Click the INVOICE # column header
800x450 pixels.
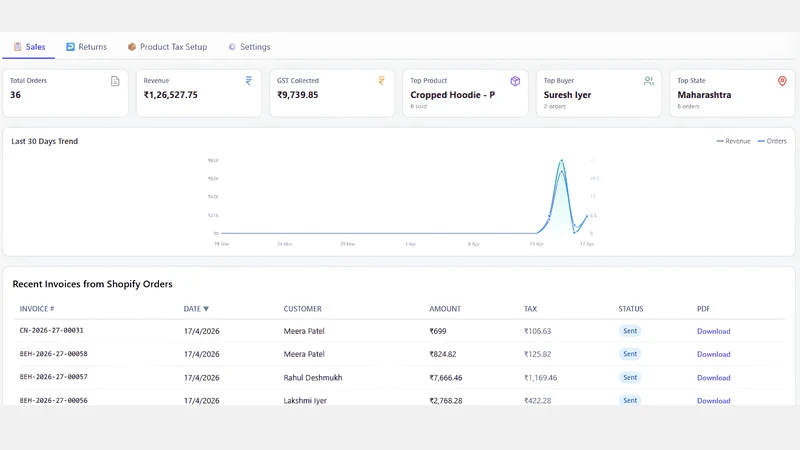(x=37, y=309)
